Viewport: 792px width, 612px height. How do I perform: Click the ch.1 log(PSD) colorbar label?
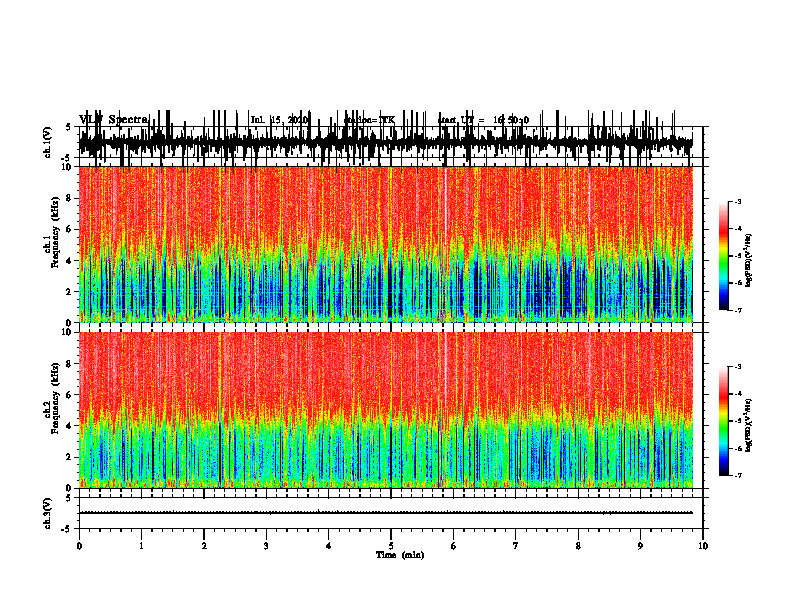tap(749, 261)
